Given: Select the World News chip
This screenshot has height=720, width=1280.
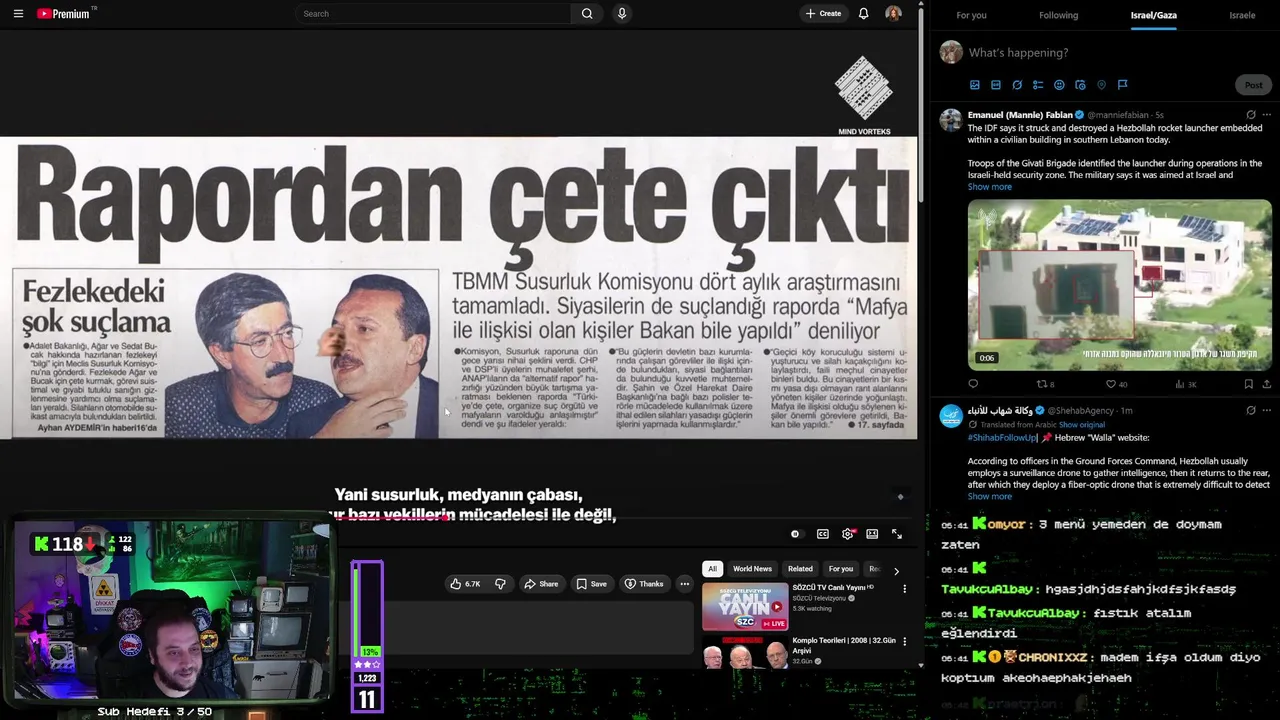Looking at the screenshot, I should (752, 569).
